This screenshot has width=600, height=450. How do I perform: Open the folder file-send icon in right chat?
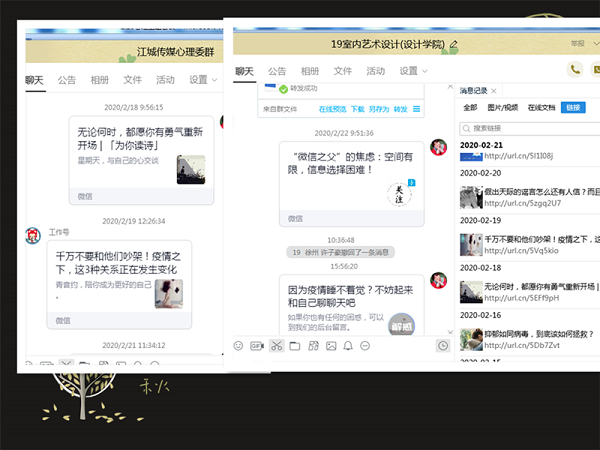pyautogui.click(x=295, y=346)
